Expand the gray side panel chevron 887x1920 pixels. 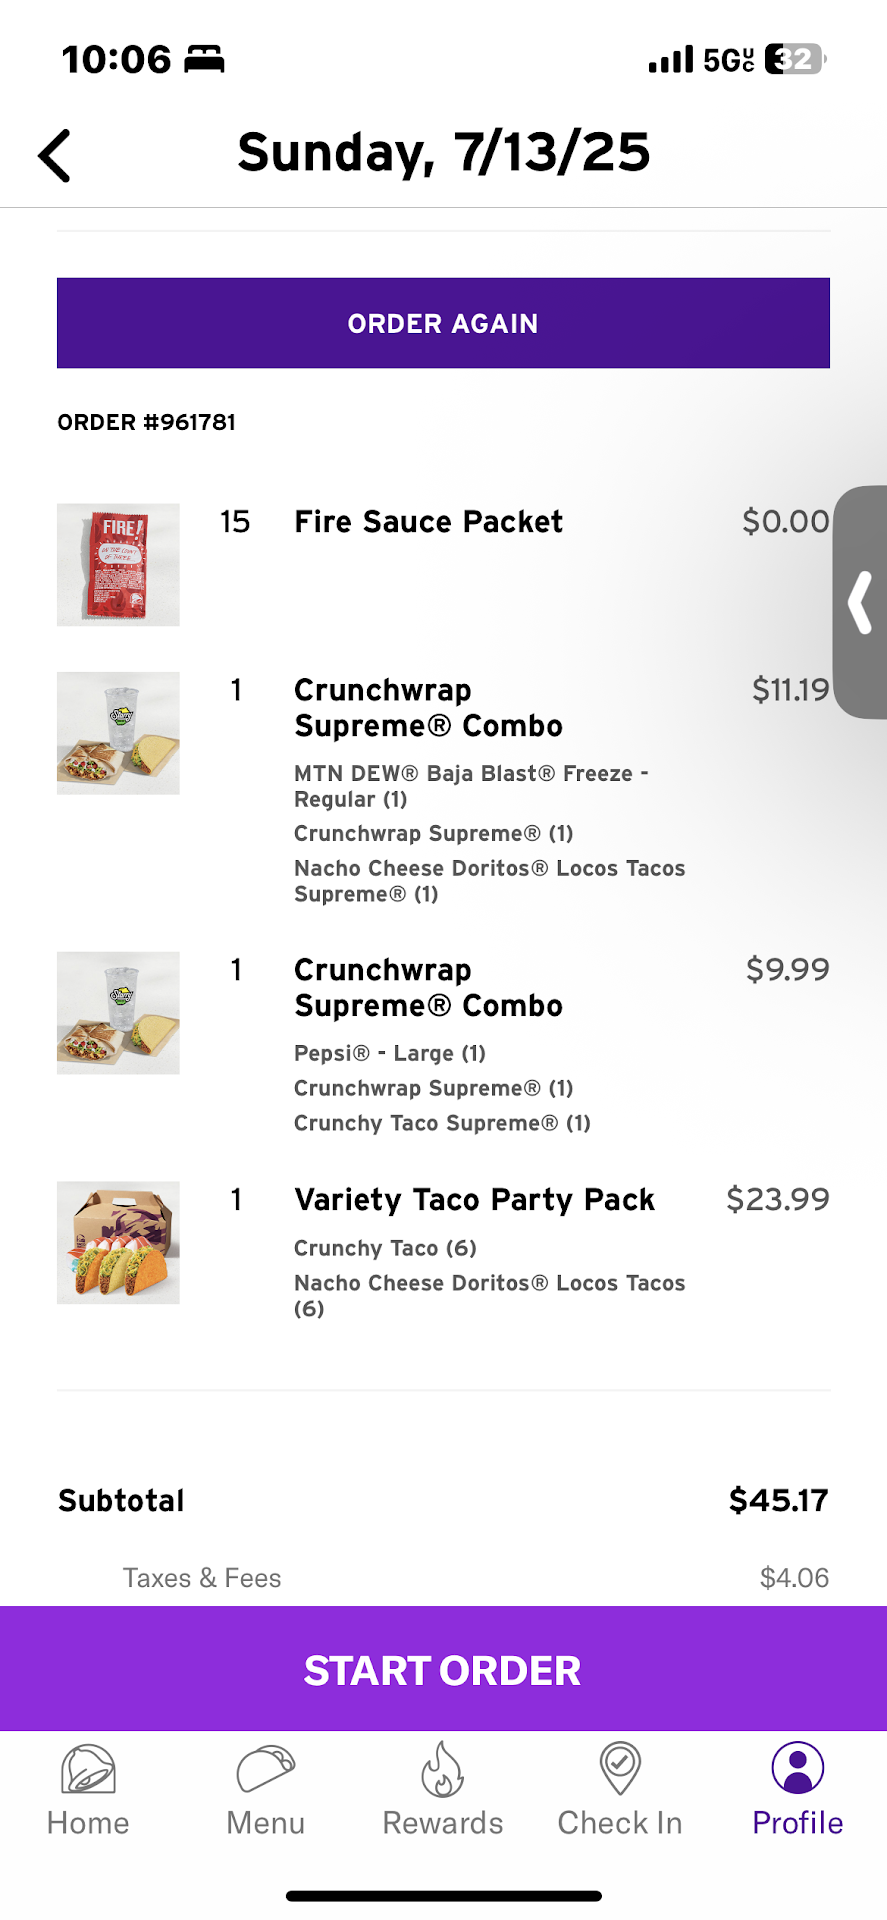pyautogui.click(x=860, y=602)
